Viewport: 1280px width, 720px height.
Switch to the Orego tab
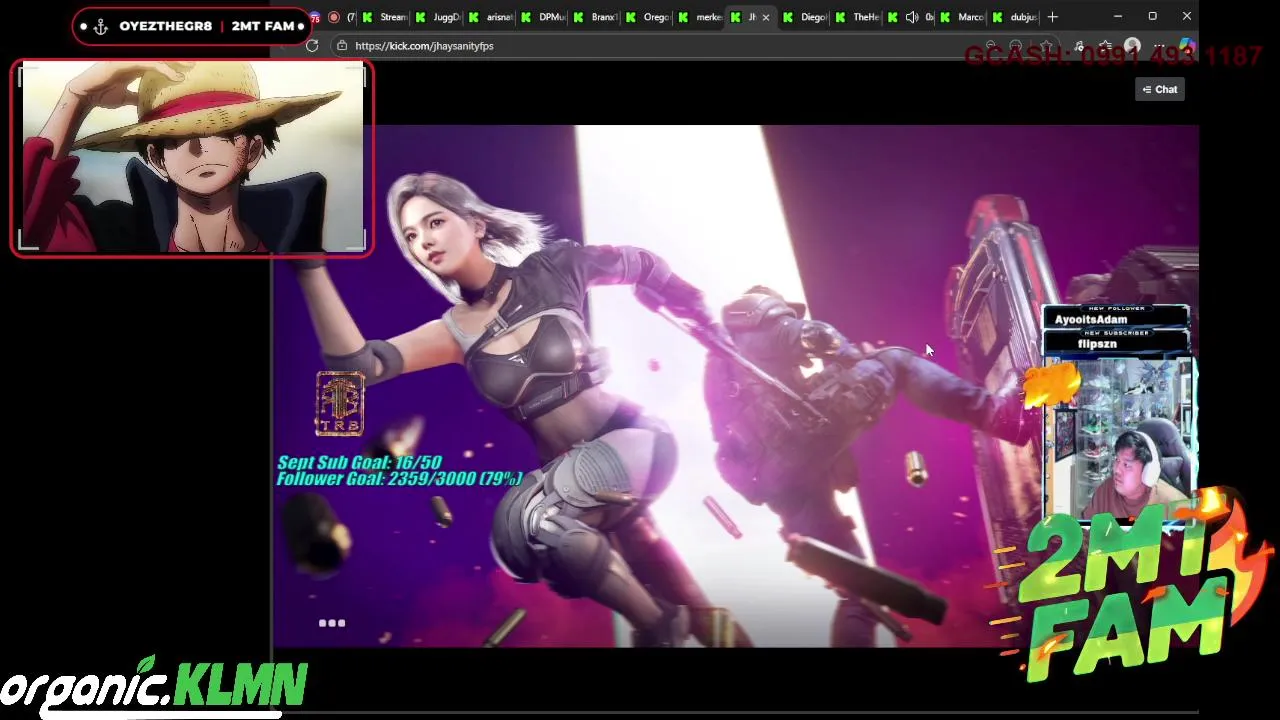[x=648, y=17]
